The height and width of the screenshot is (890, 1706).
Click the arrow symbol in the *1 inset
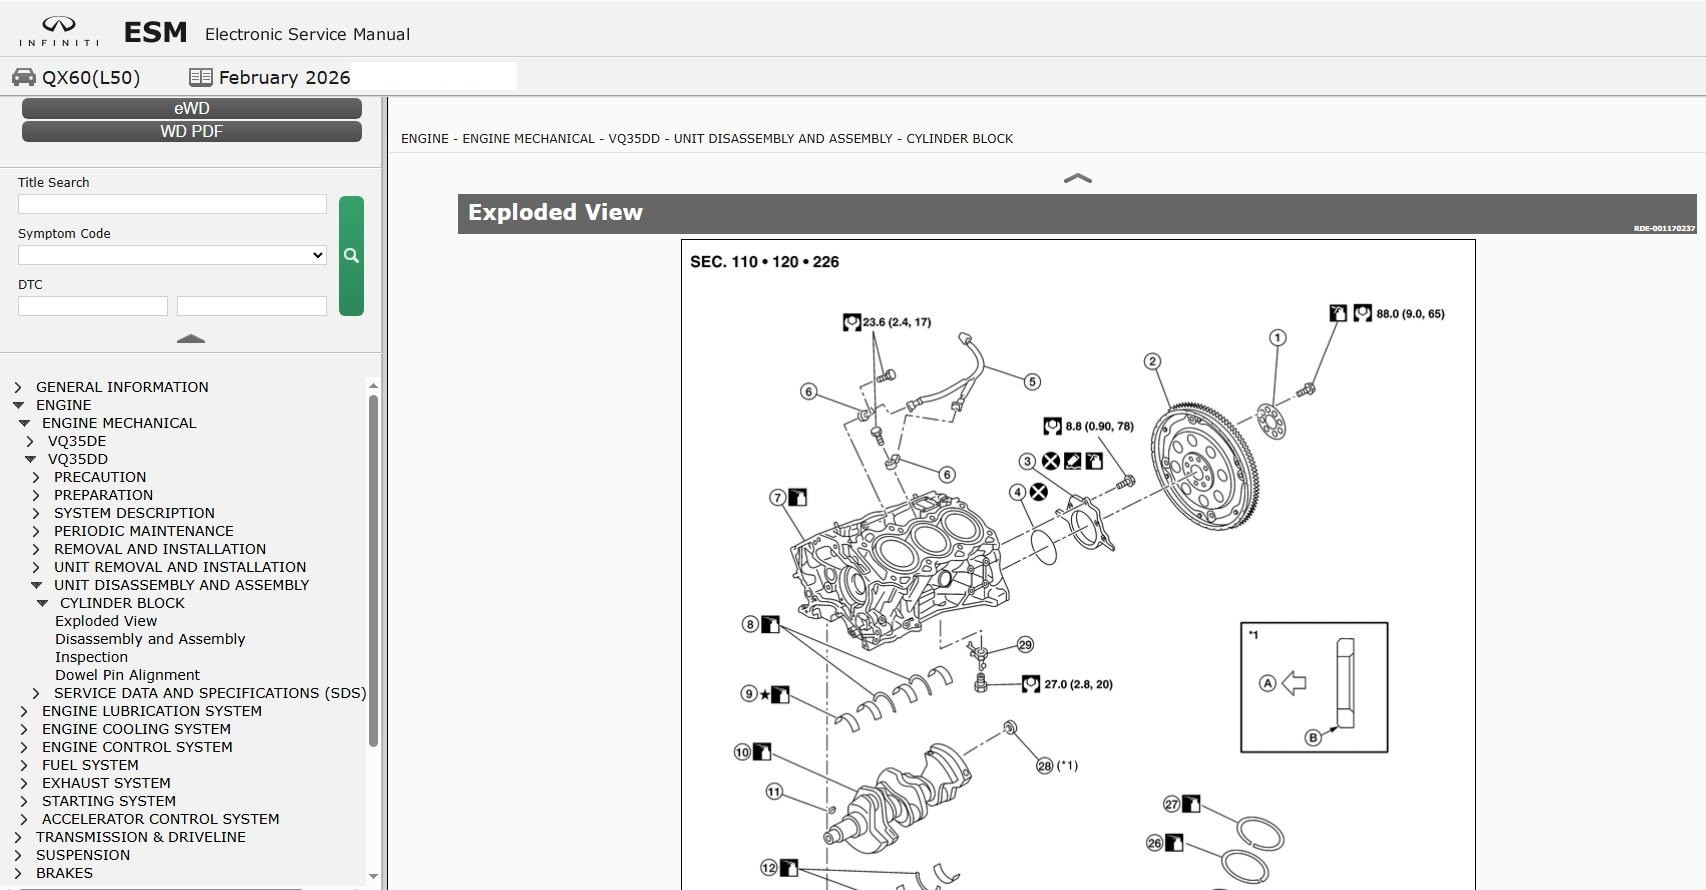pyautogui.click(x=1294, y=683)
